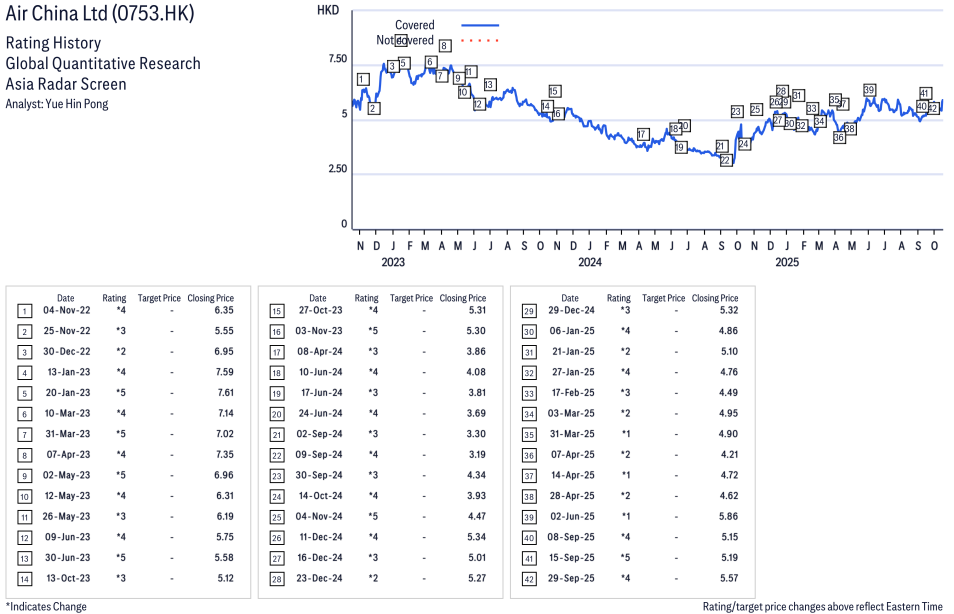Click the Air China Ltd (0753.HK) title
This screenshot has height=614, width=954.
click(100, 14)
